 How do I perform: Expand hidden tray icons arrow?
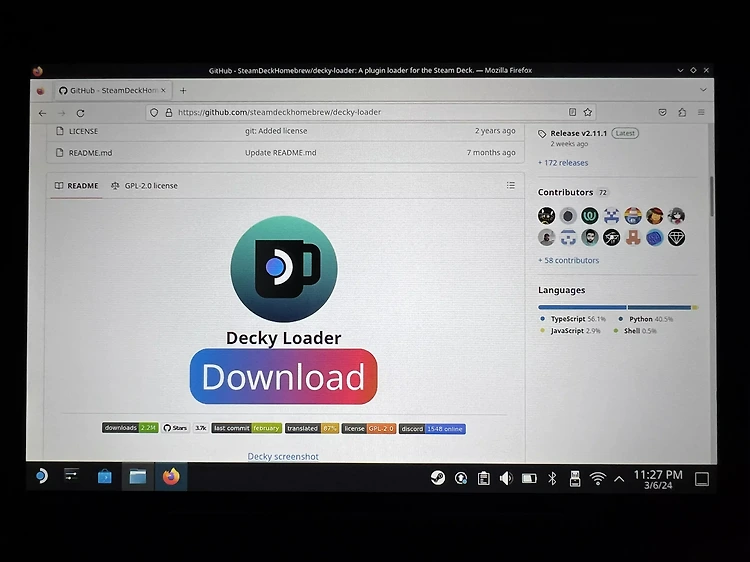click(x=619, y=478)
